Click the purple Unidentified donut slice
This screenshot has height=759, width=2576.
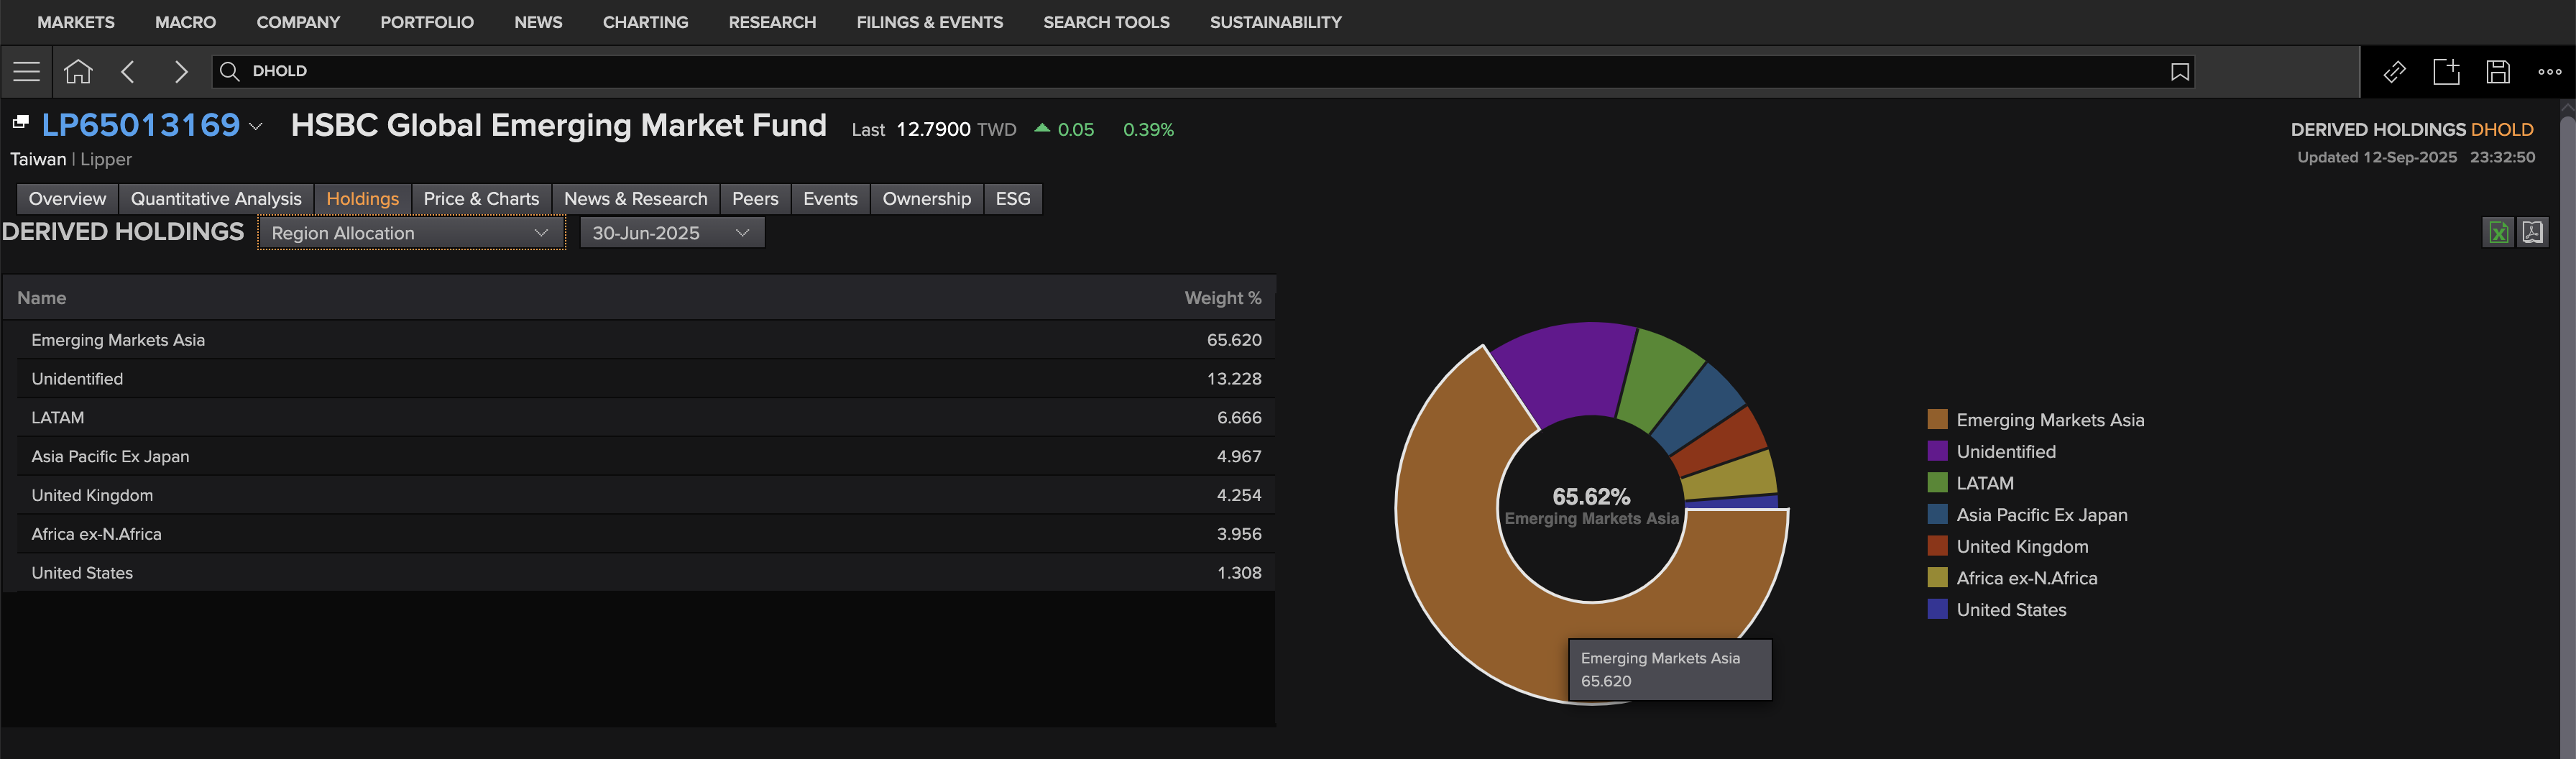tap(1570, 368)
